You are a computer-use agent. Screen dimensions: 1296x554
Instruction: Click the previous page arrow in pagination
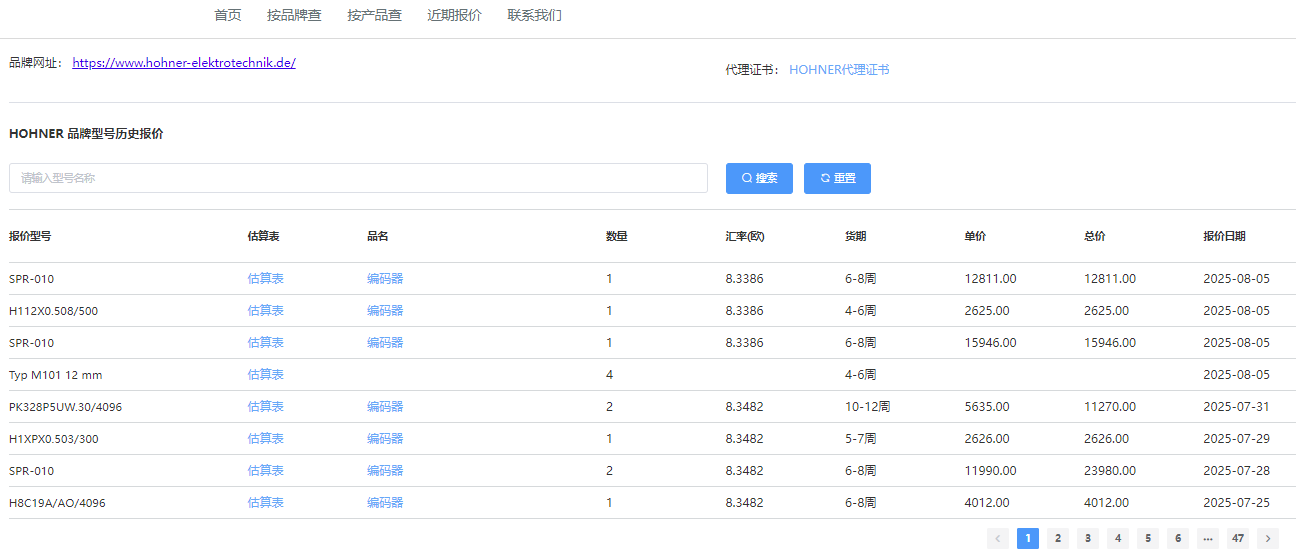tap(997, 538)
